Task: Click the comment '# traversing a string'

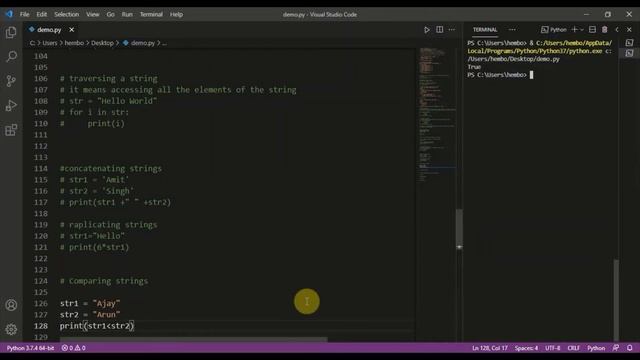Action: 109,78
